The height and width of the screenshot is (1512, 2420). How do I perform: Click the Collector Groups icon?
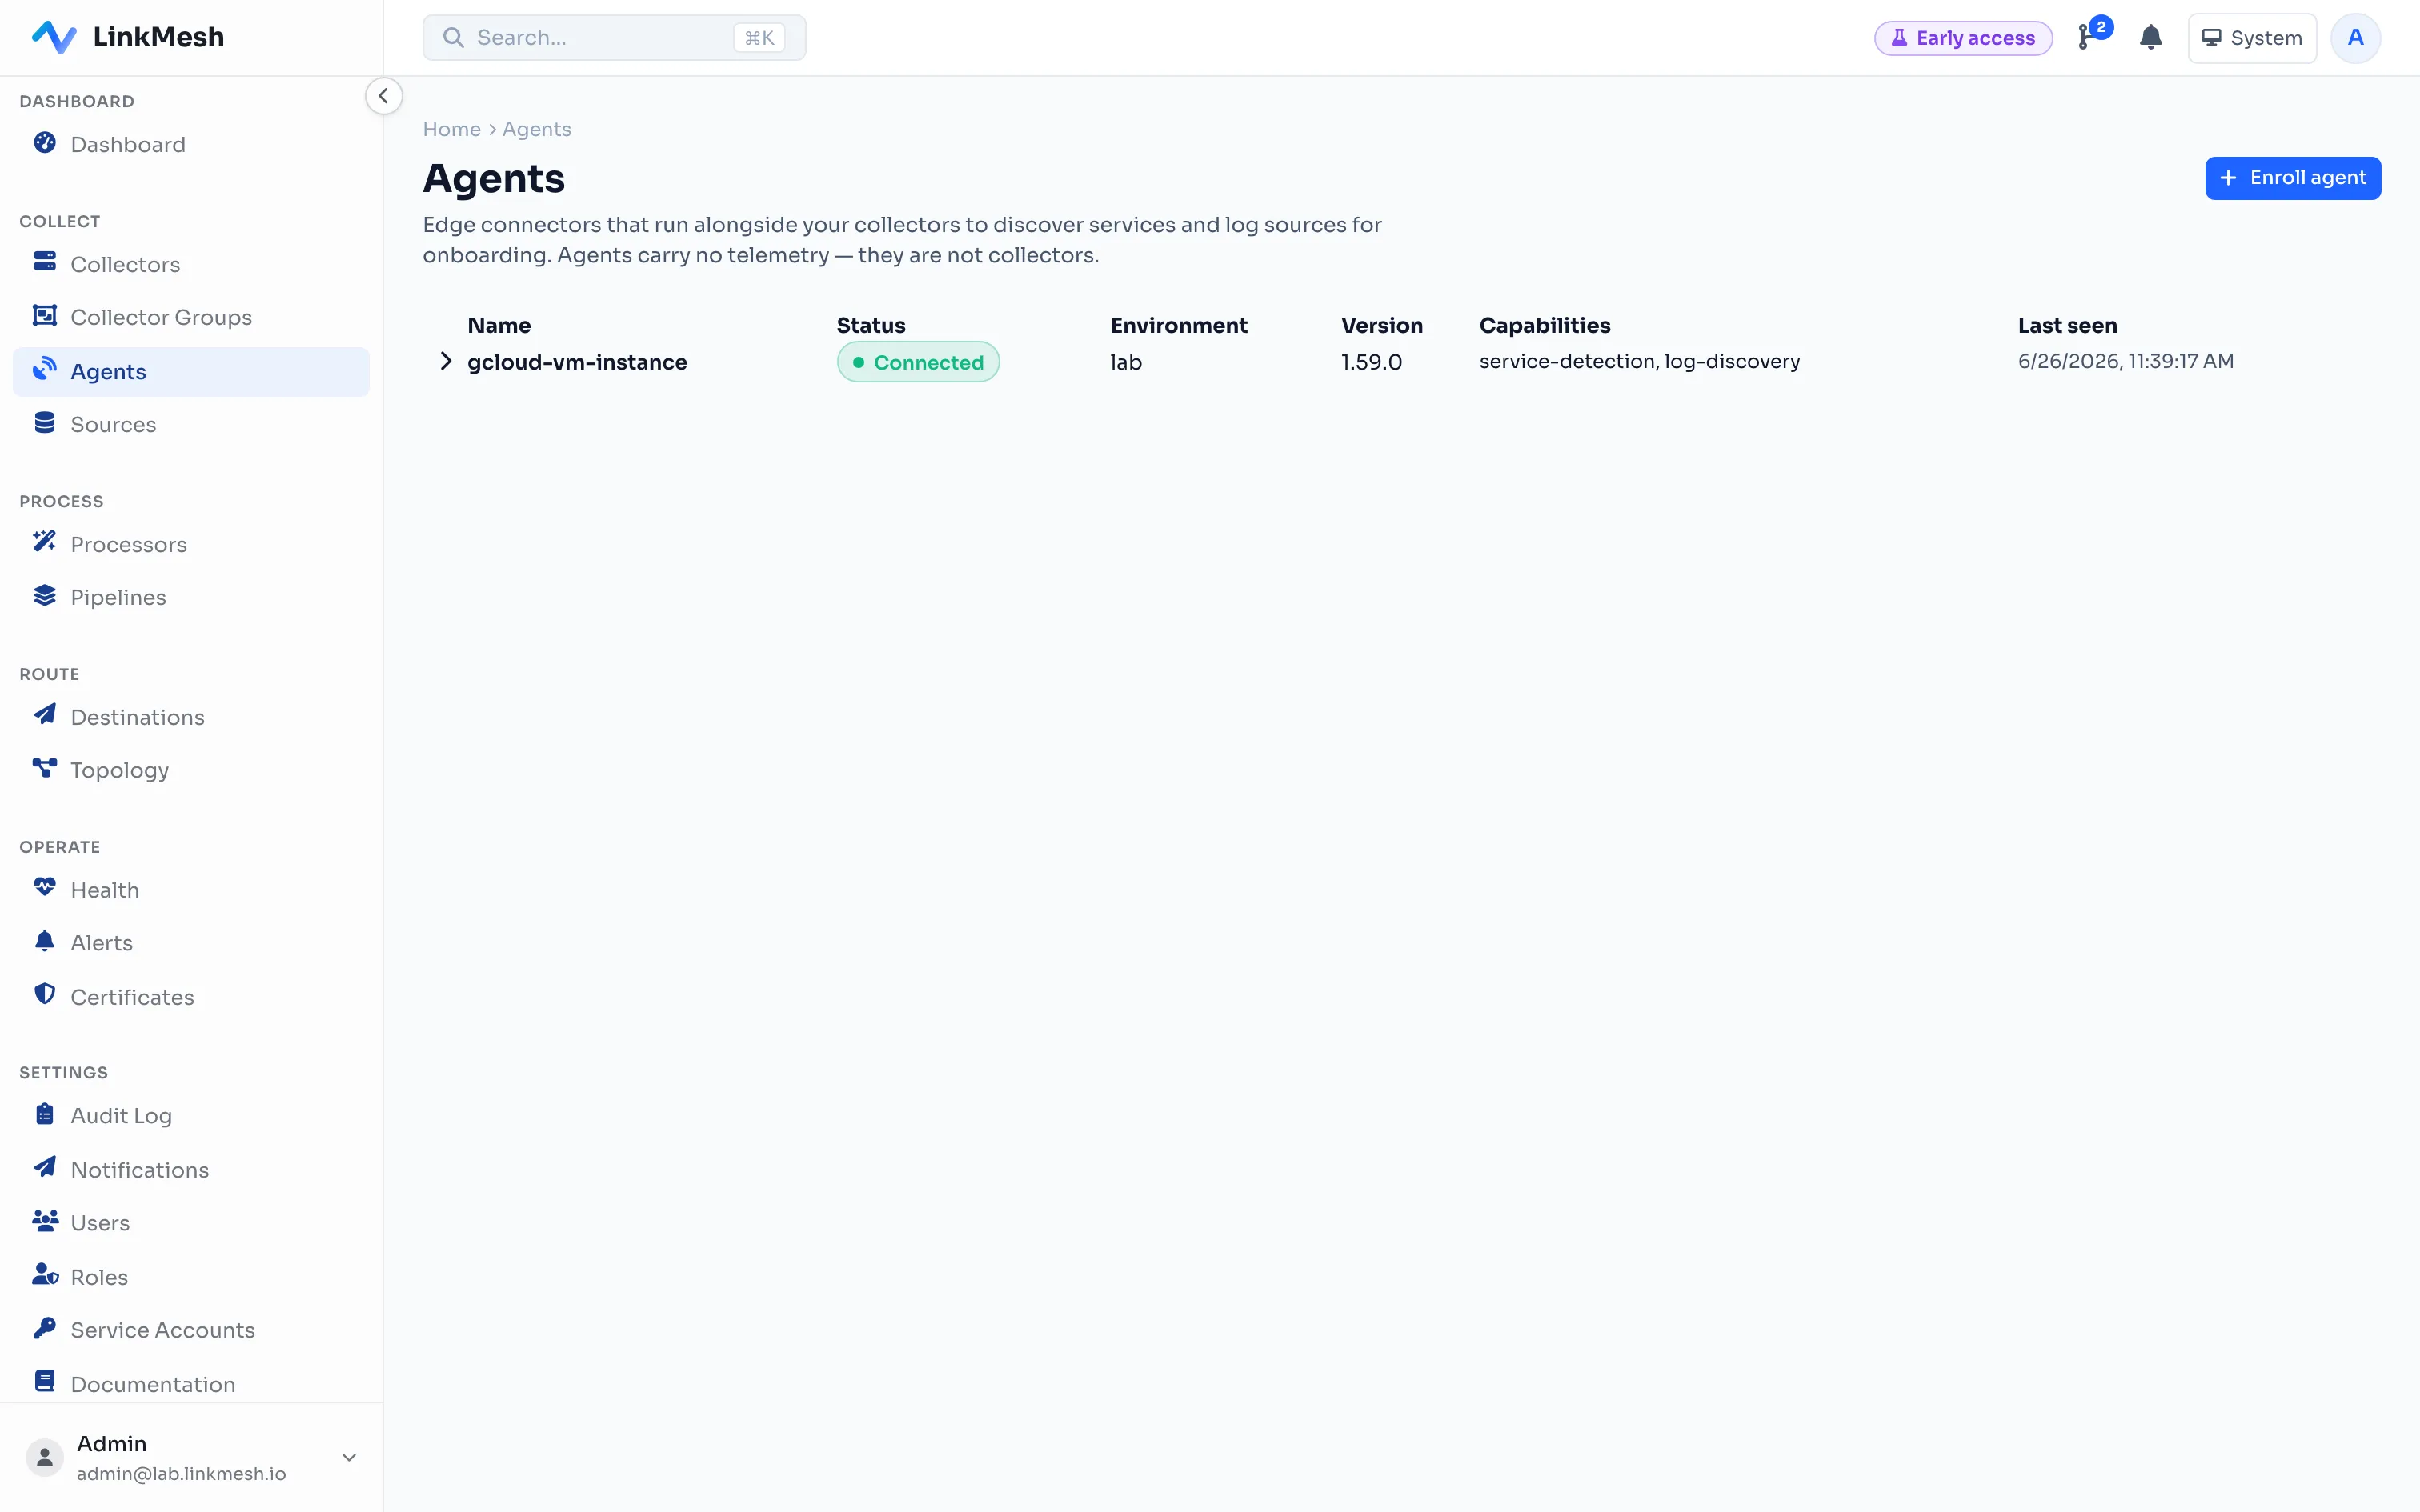45,316
